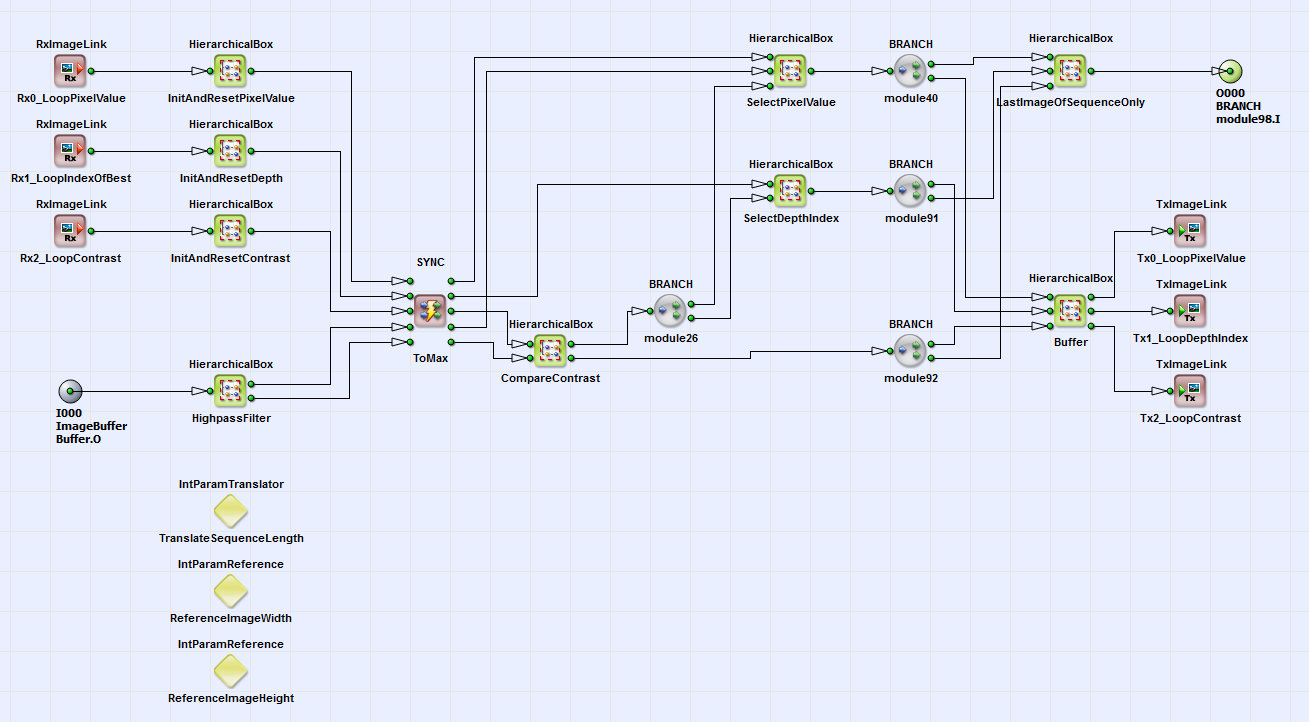Click the 'Rx1_LoopIndexOfBest' label text
1309x722 pixels.
tap(71, 178)
